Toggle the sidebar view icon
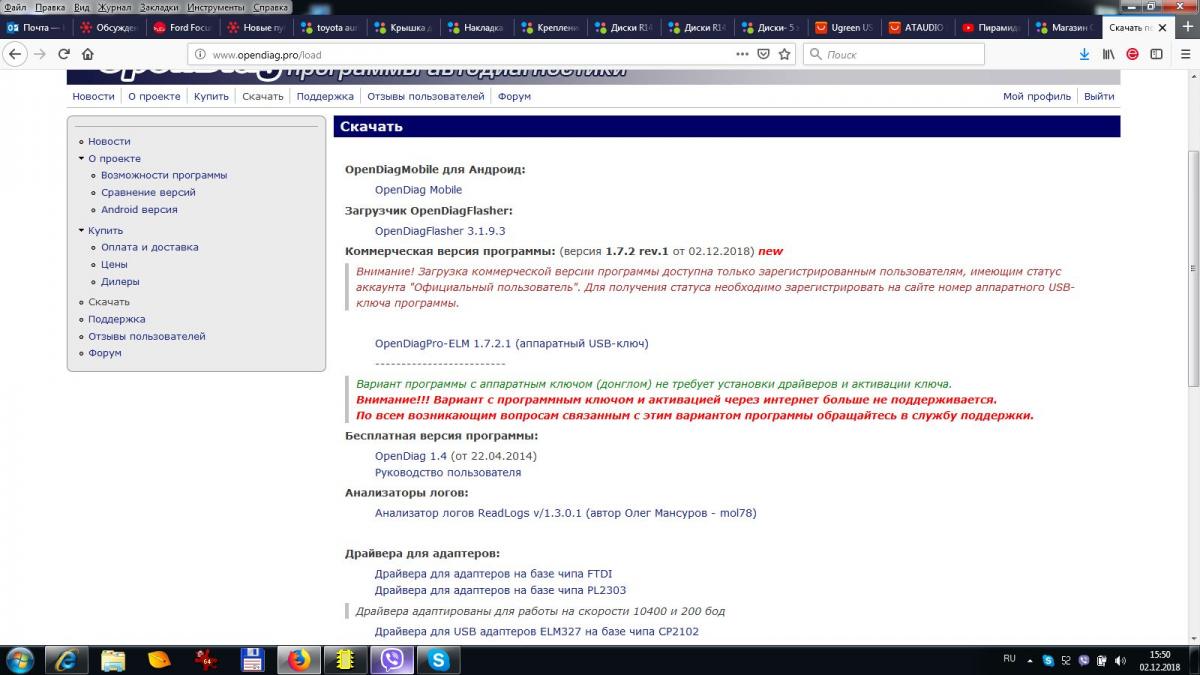The image size is (1200, 675). (x=1157, y=54)
